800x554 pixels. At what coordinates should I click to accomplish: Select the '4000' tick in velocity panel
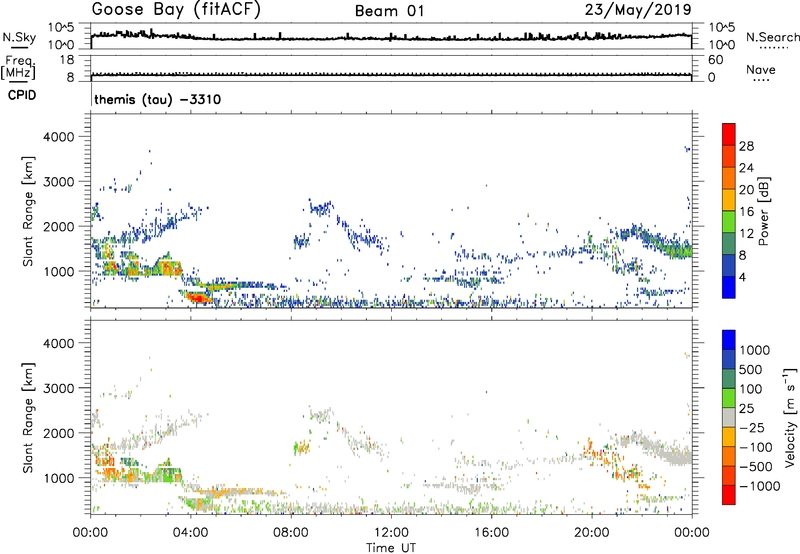point(58,343)
